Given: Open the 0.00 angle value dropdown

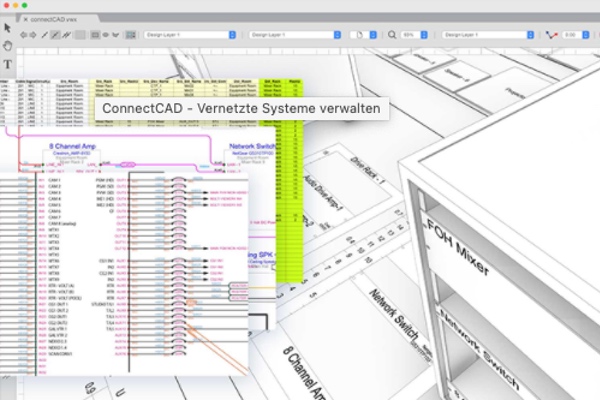Looking at the screenshot, I should [x=576, y=35].
